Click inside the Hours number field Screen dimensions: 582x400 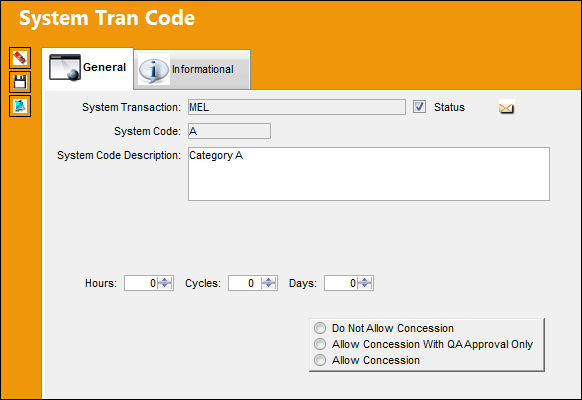(x=141, y=283)
